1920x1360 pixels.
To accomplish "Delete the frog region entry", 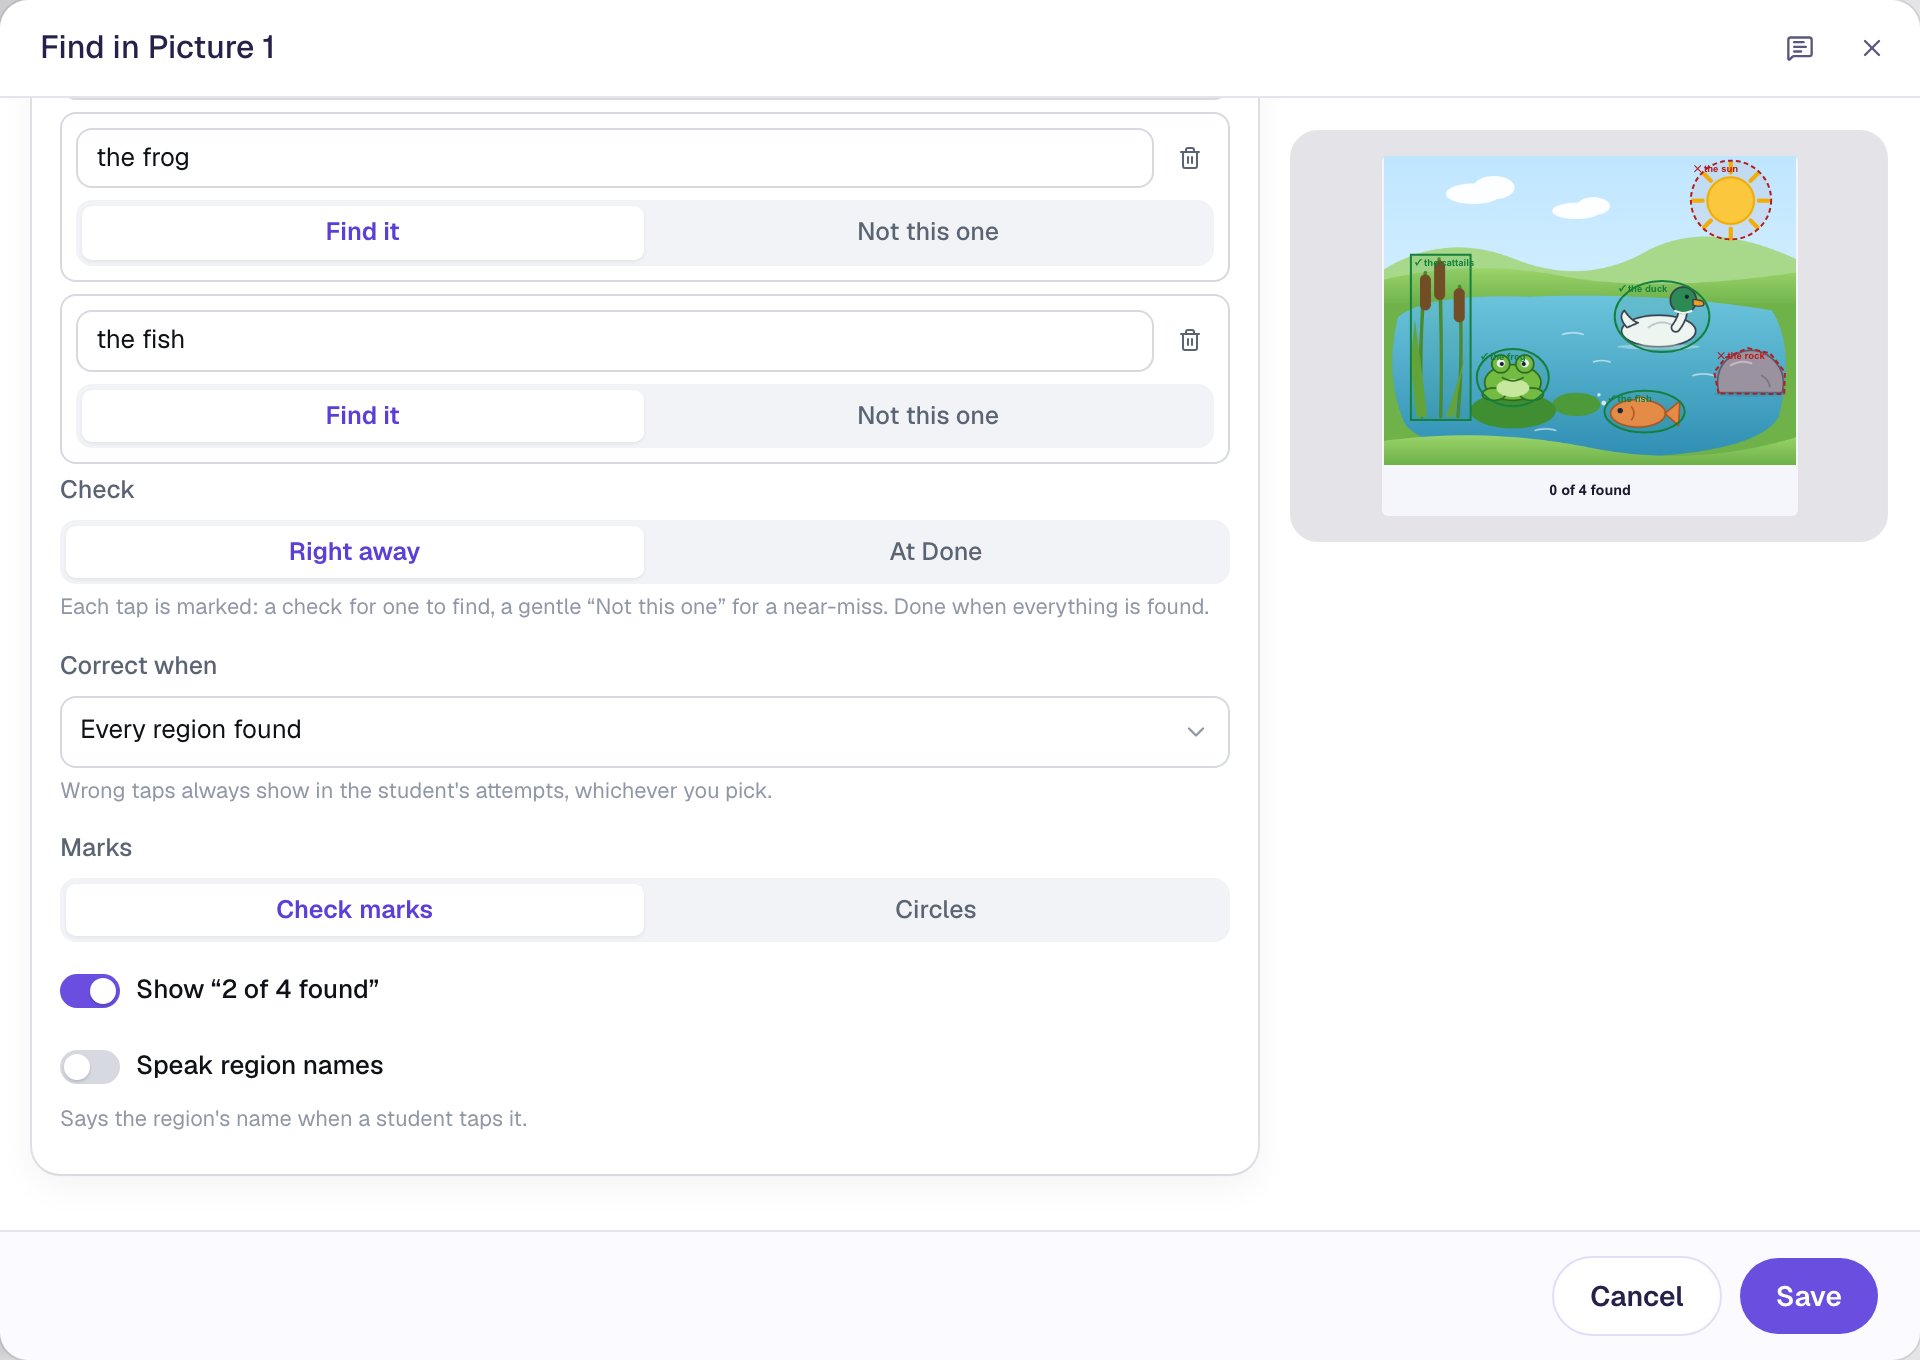I will [x=1190, y=158].
